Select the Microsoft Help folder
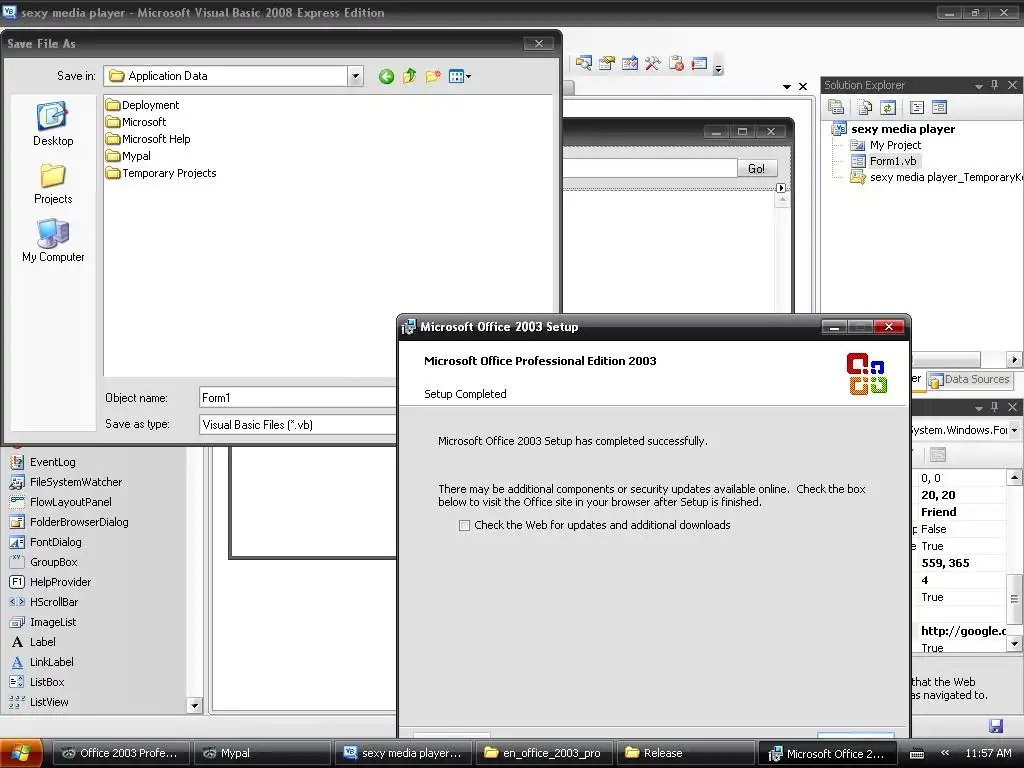Screen dimensions: 1024x768 click(148, 139)
